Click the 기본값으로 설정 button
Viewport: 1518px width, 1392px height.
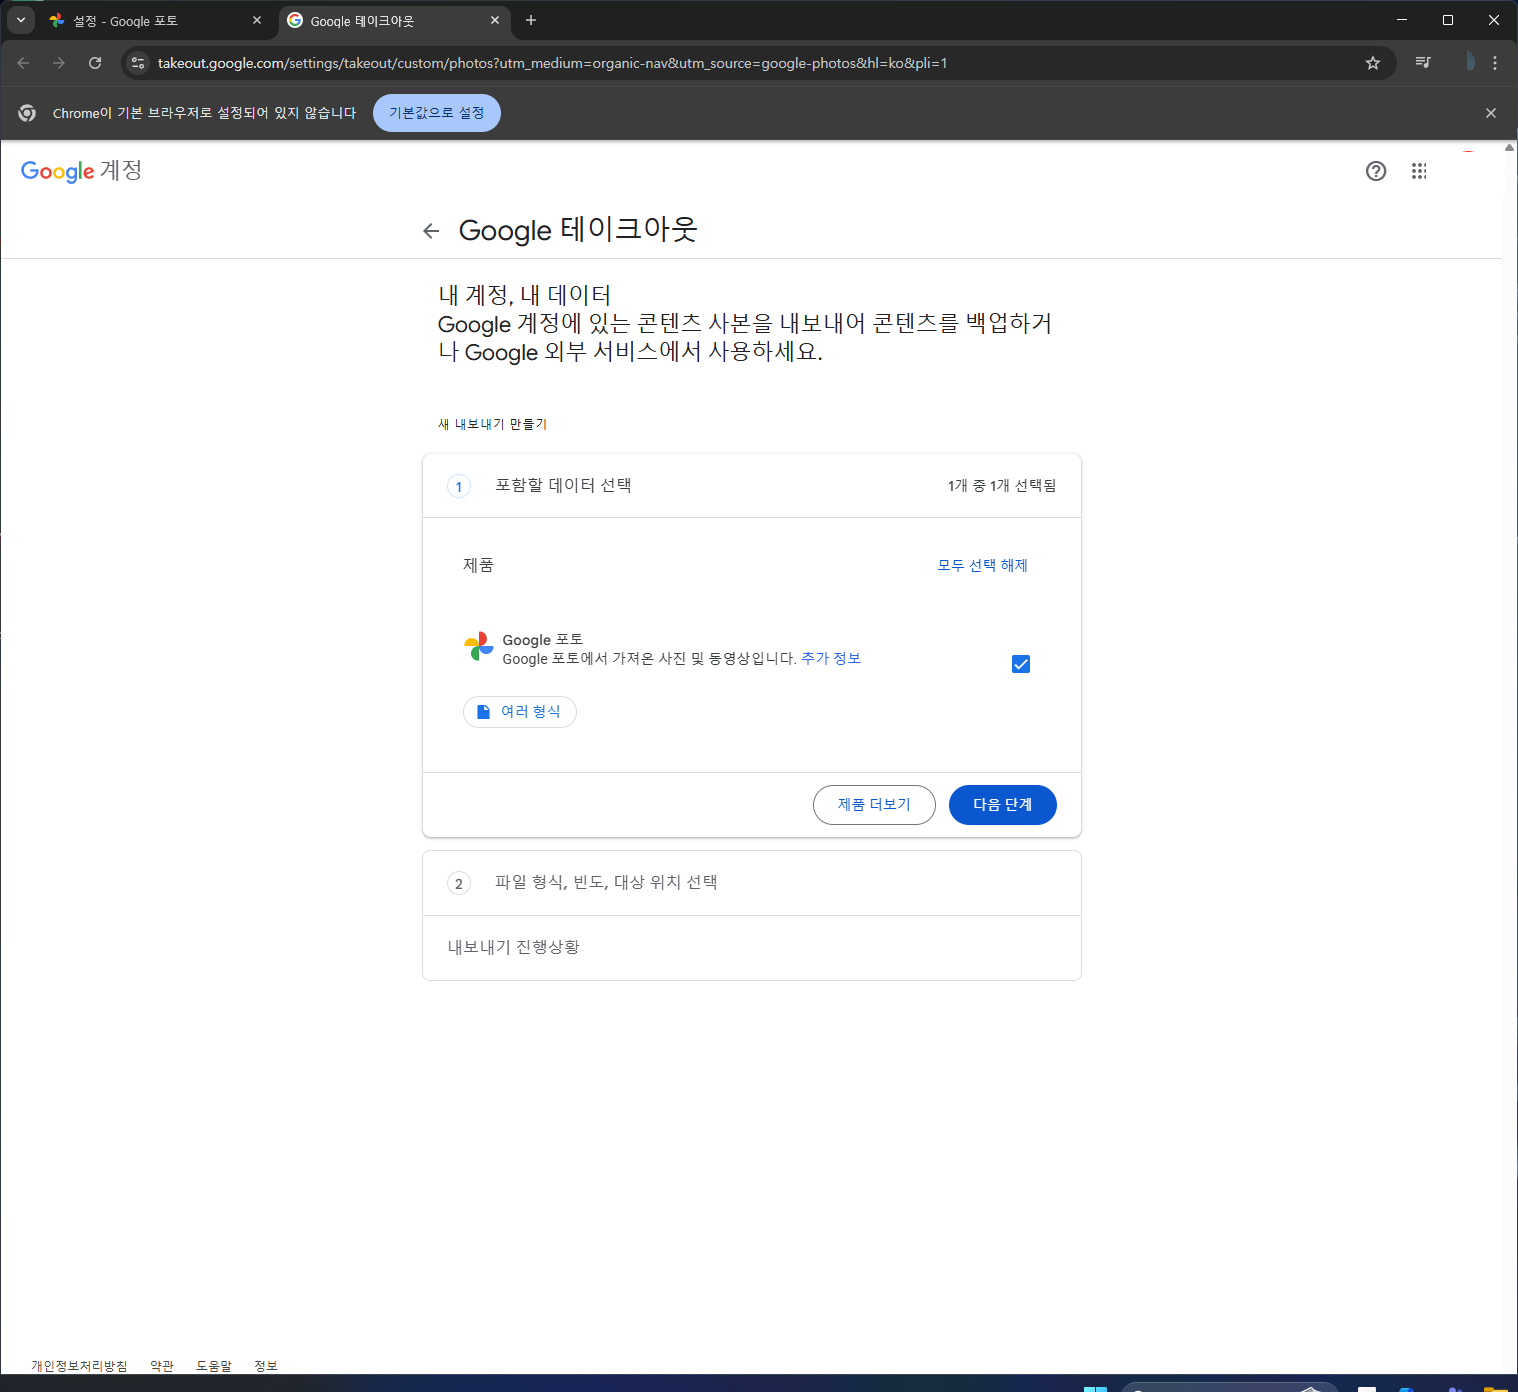click(437, 113)
